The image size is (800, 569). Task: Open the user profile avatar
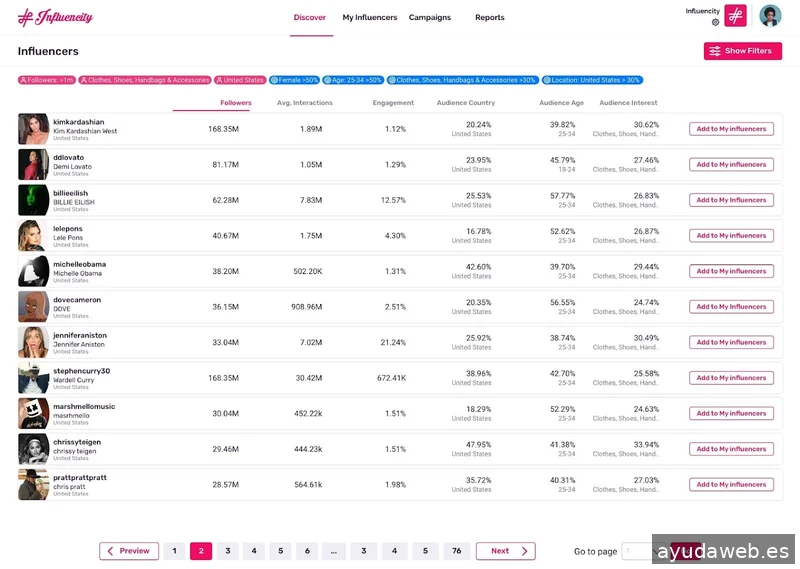point(770,16)
